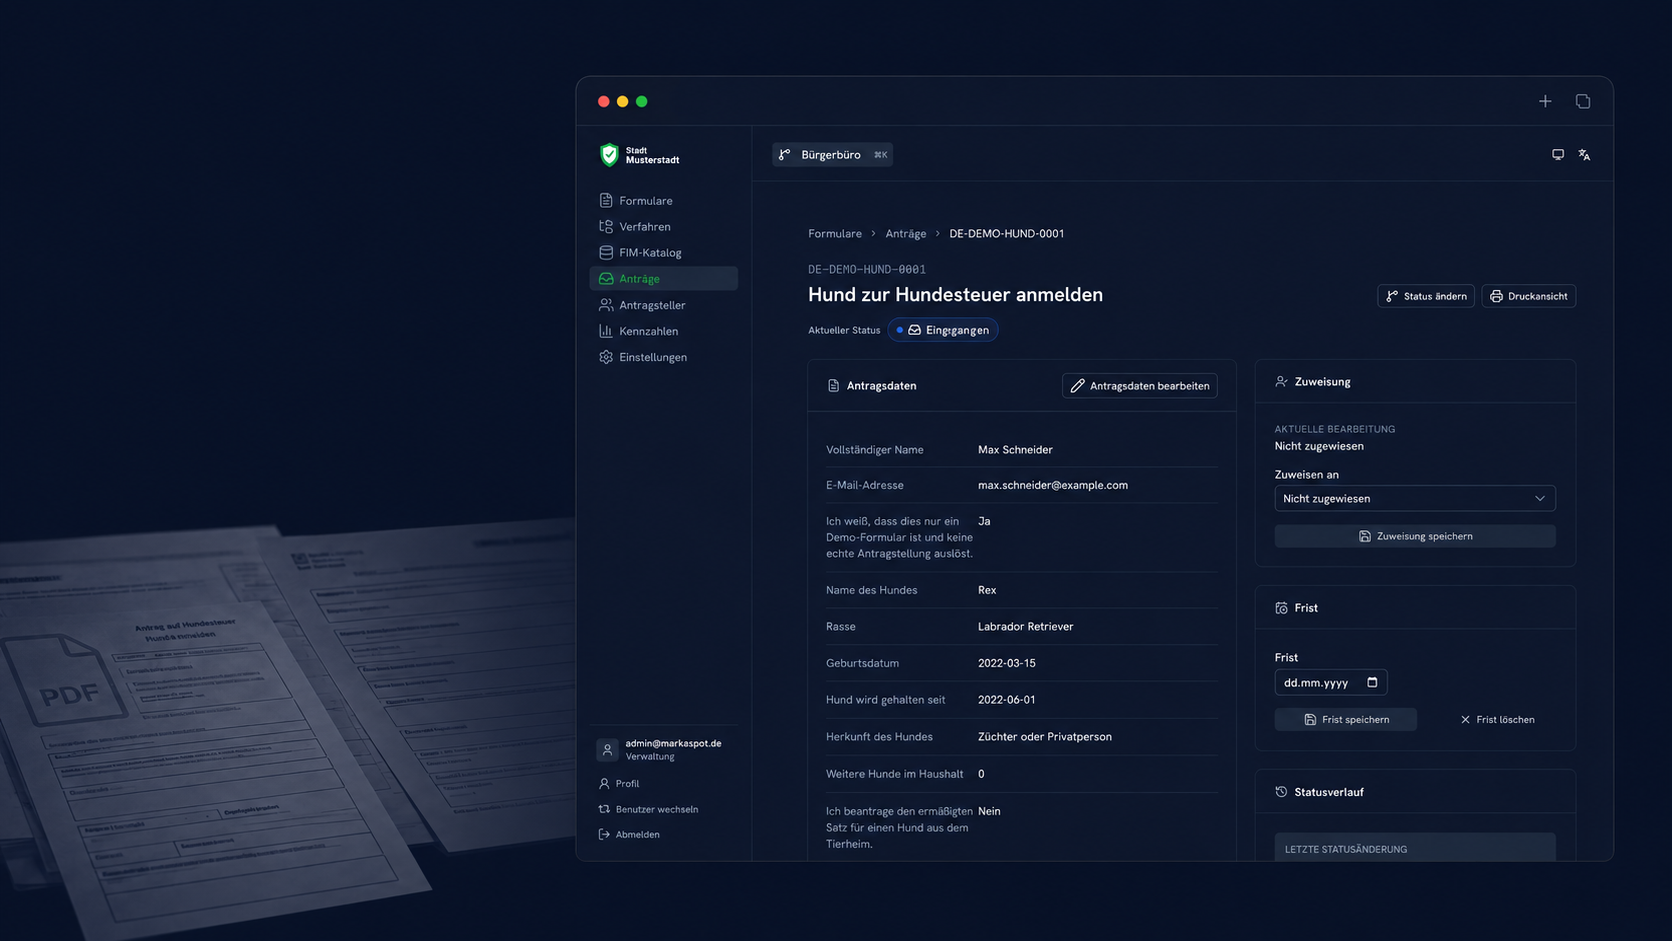Click the Eingegangen status badge
The width and height of the screenshot is (1672, 941).
pyautogui.click(x=943, y=330)
